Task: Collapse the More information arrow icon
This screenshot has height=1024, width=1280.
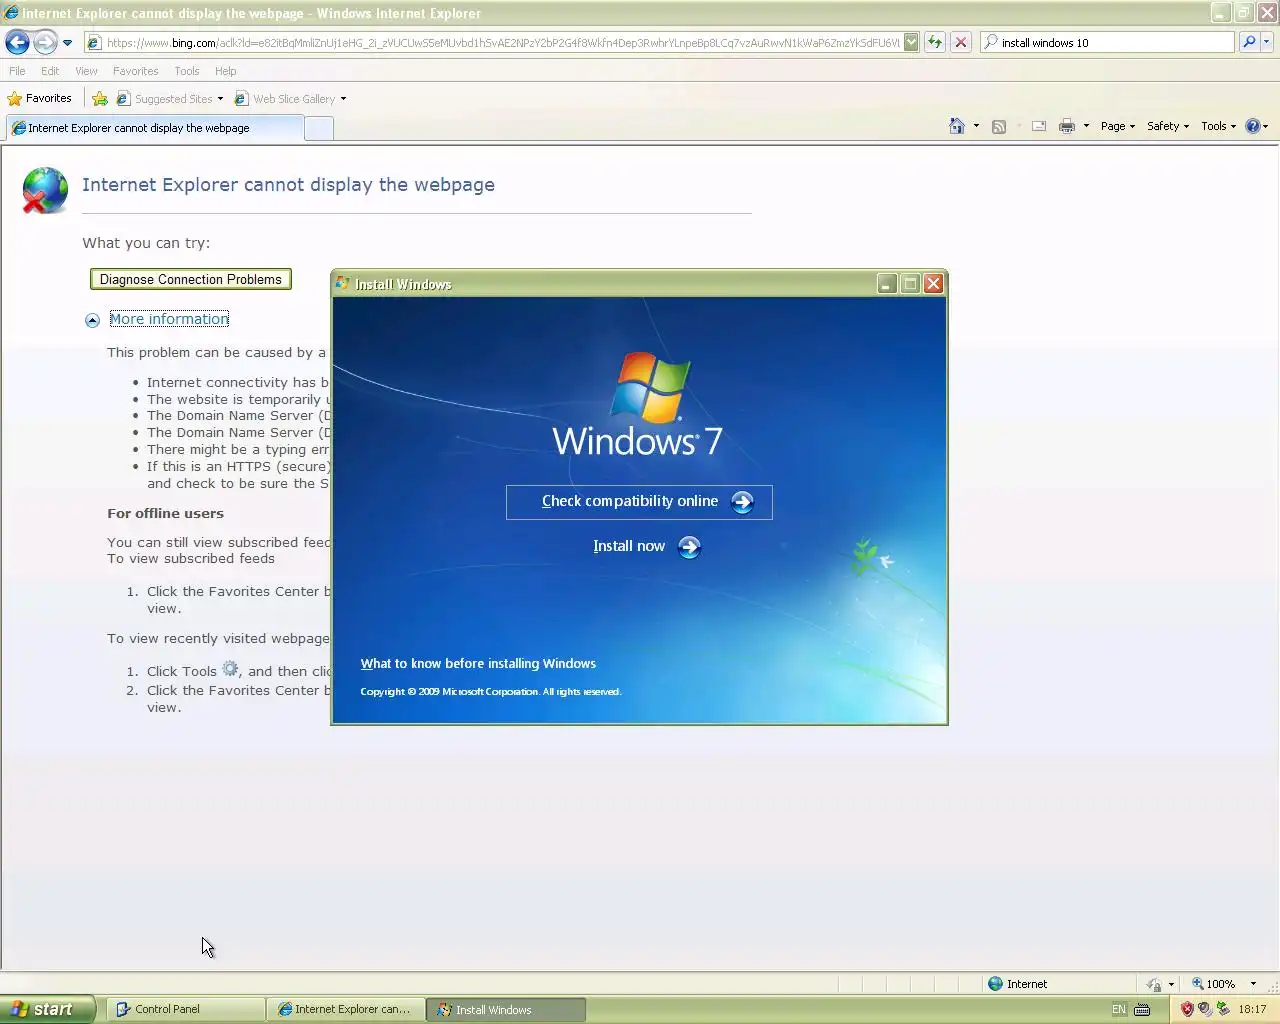Action: click(x=92, y=320)
